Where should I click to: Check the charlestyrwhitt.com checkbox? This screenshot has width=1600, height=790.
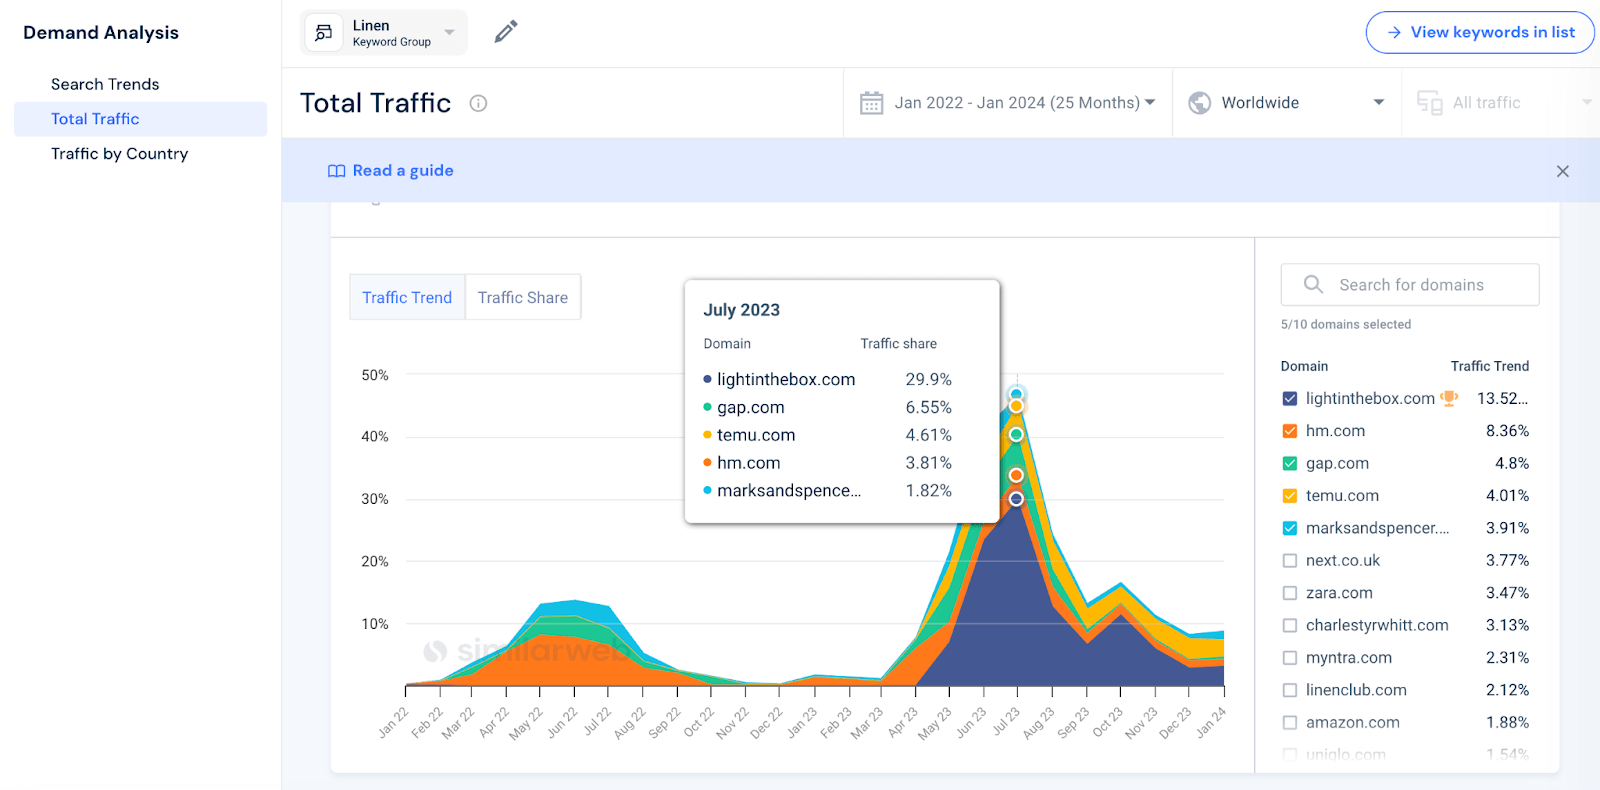[1290, 626]
